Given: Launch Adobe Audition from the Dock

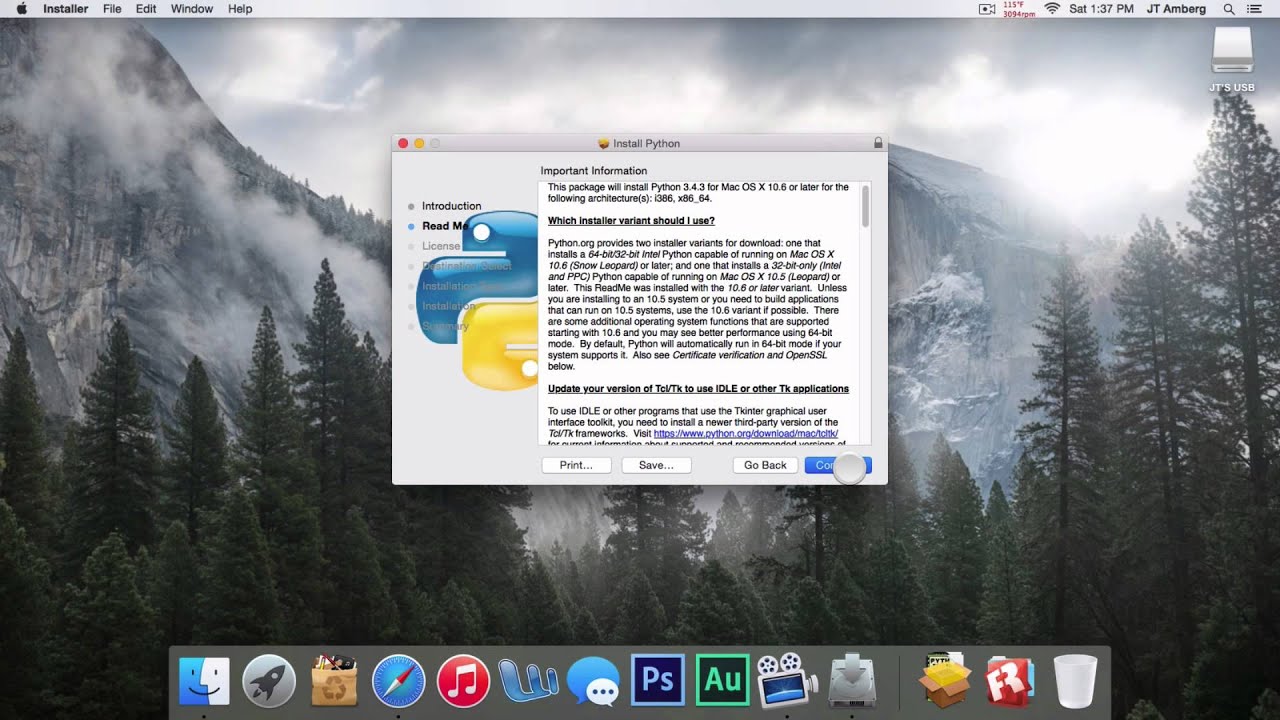Looking at the screenshot, I should click(722, 680).
